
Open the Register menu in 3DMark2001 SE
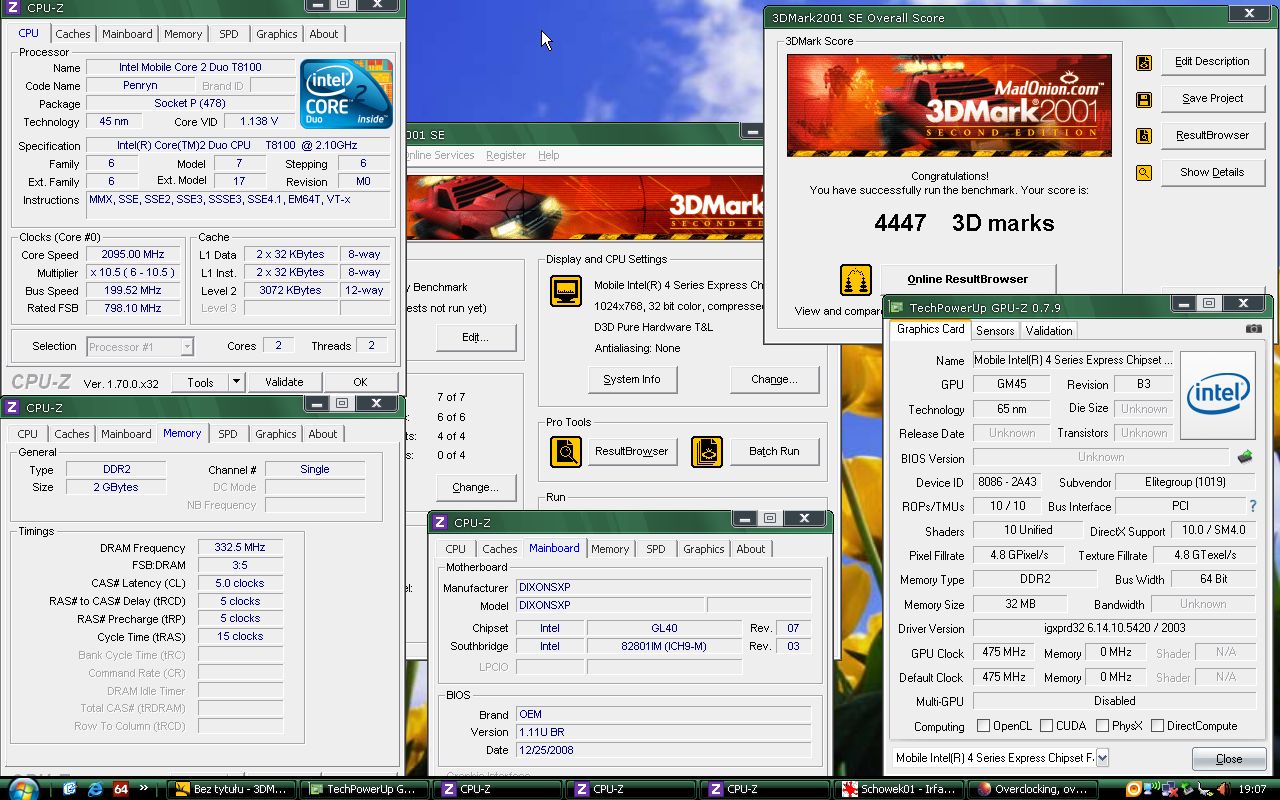click(506, 155)
